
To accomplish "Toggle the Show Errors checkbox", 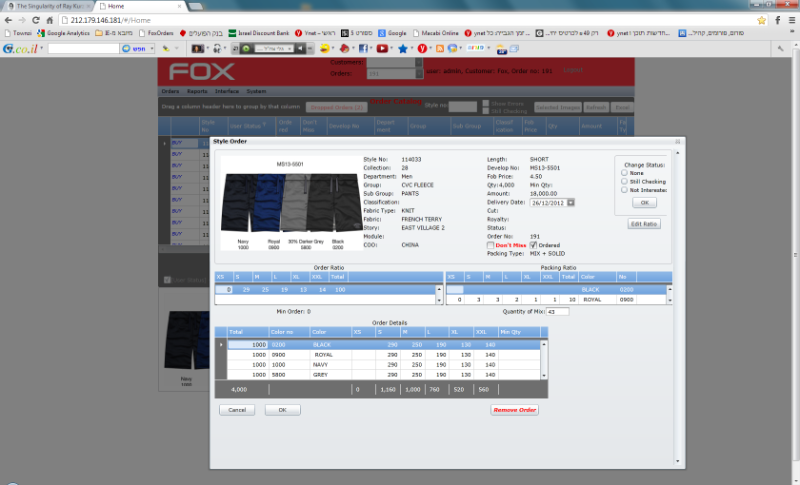I will [x=486, y=103].
